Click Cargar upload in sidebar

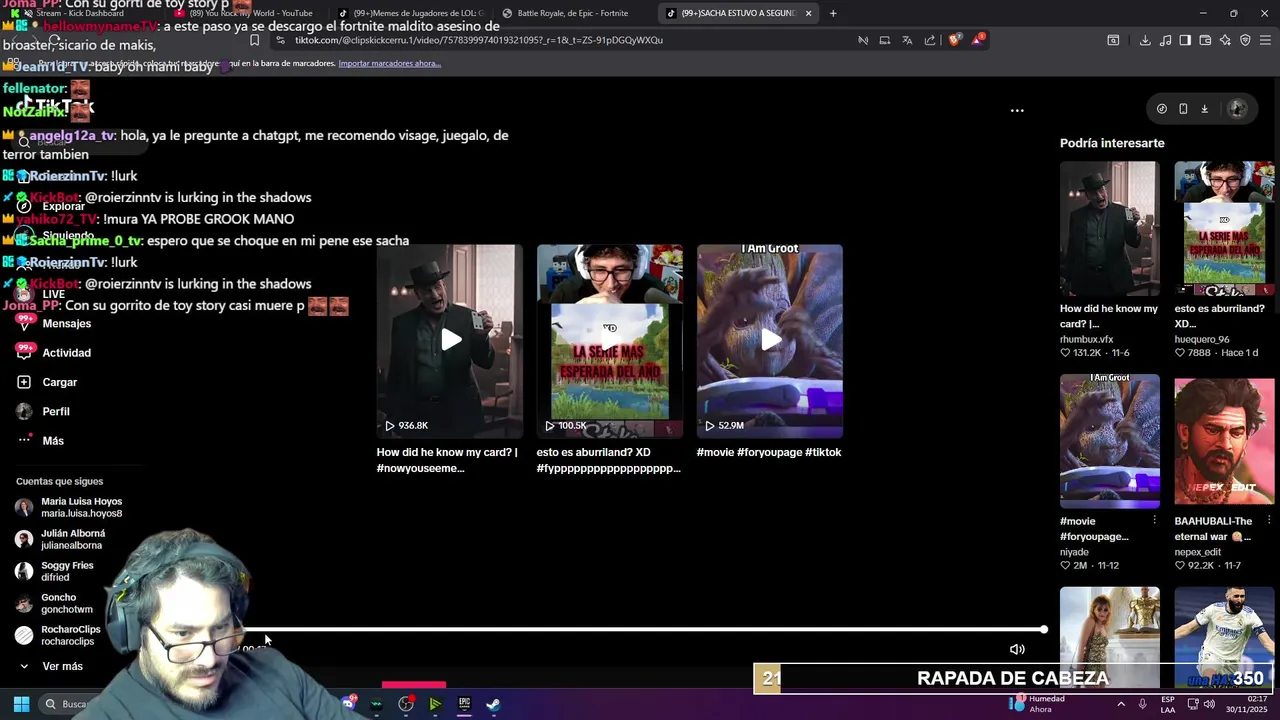click(x=59, y=382)
